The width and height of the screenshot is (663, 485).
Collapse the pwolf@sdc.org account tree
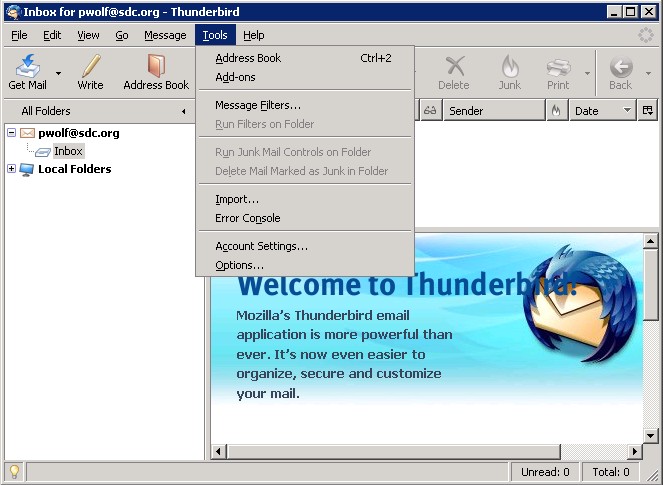tap(12, 133)
